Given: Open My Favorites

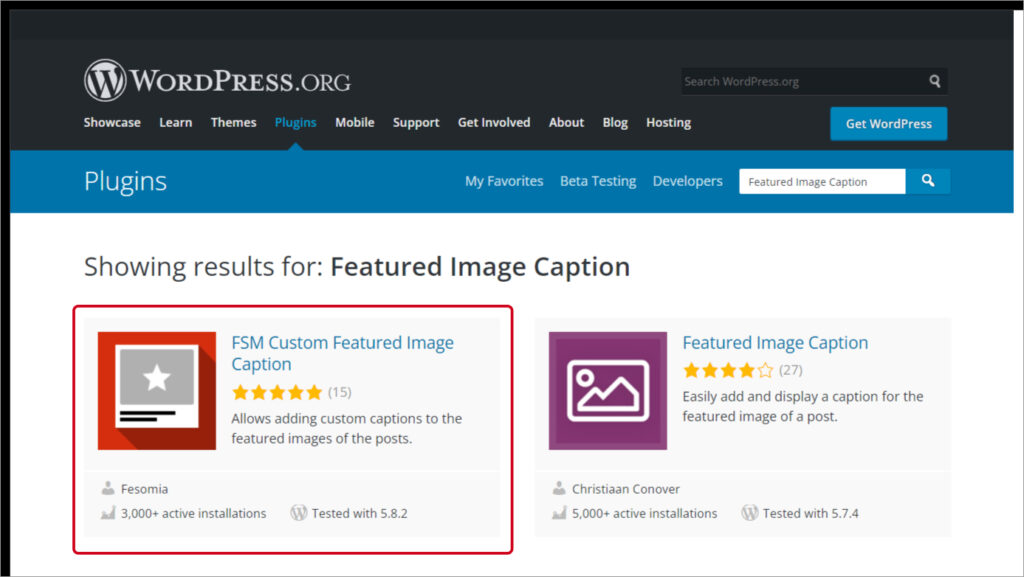Looking at the screenshot, I should tap(503, 181).
